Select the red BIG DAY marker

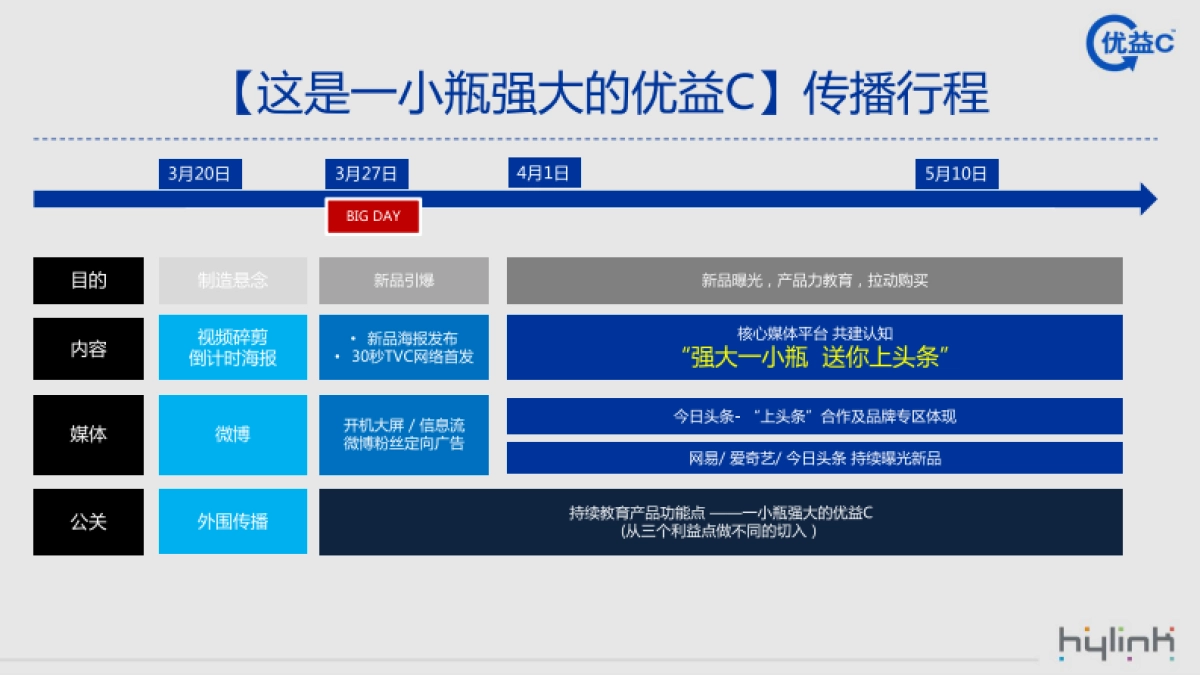click(373, 215)
